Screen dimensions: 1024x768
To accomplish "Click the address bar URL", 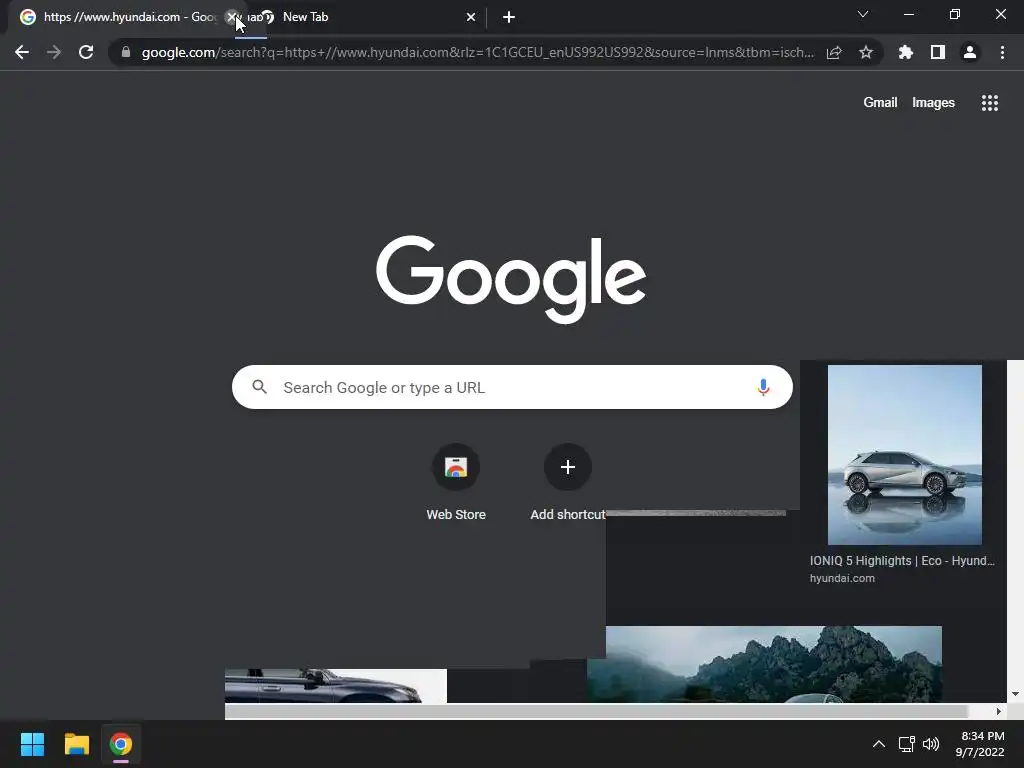I will coord(477,52).
